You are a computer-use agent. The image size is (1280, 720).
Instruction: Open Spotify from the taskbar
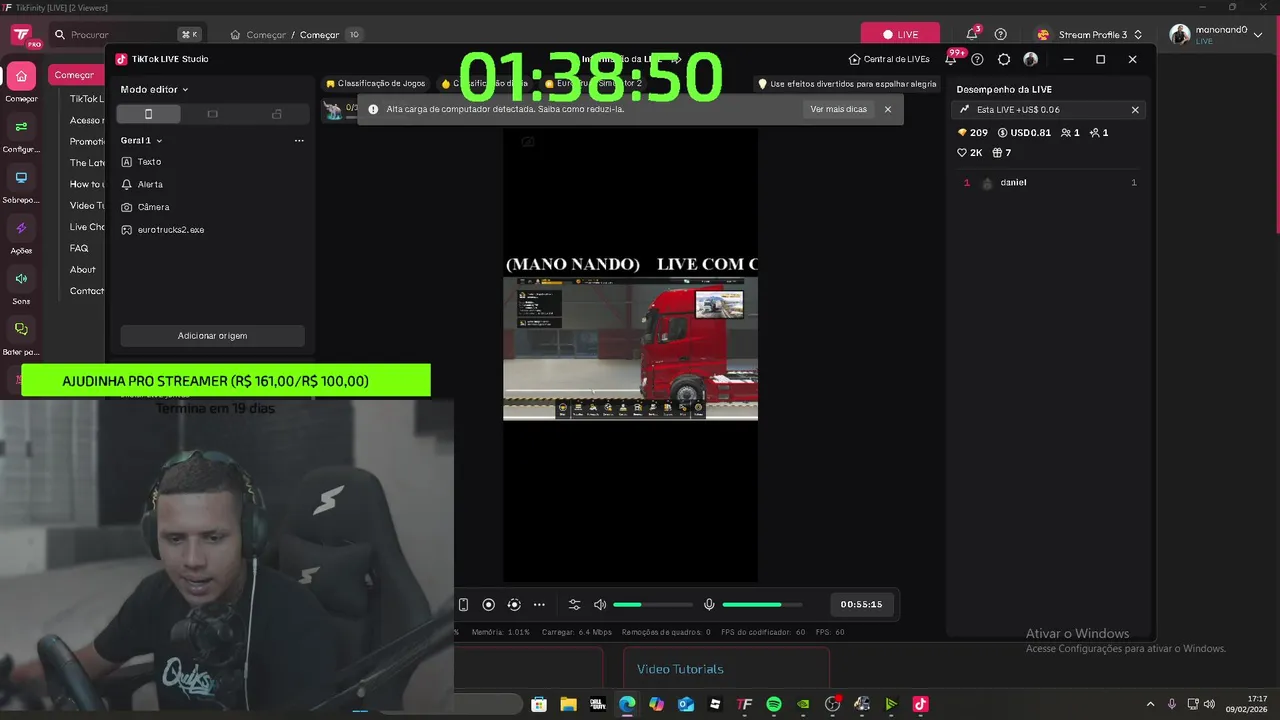coord(774,704)
